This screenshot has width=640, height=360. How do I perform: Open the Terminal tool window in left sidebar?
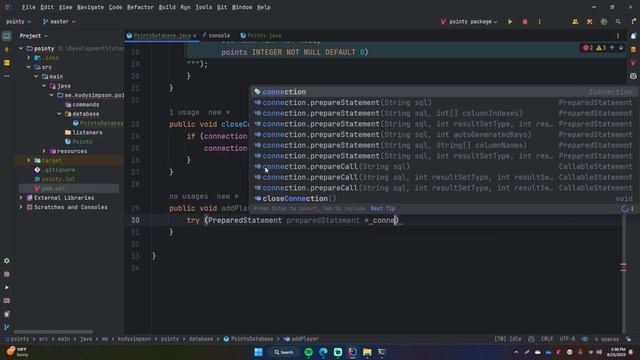7,301
